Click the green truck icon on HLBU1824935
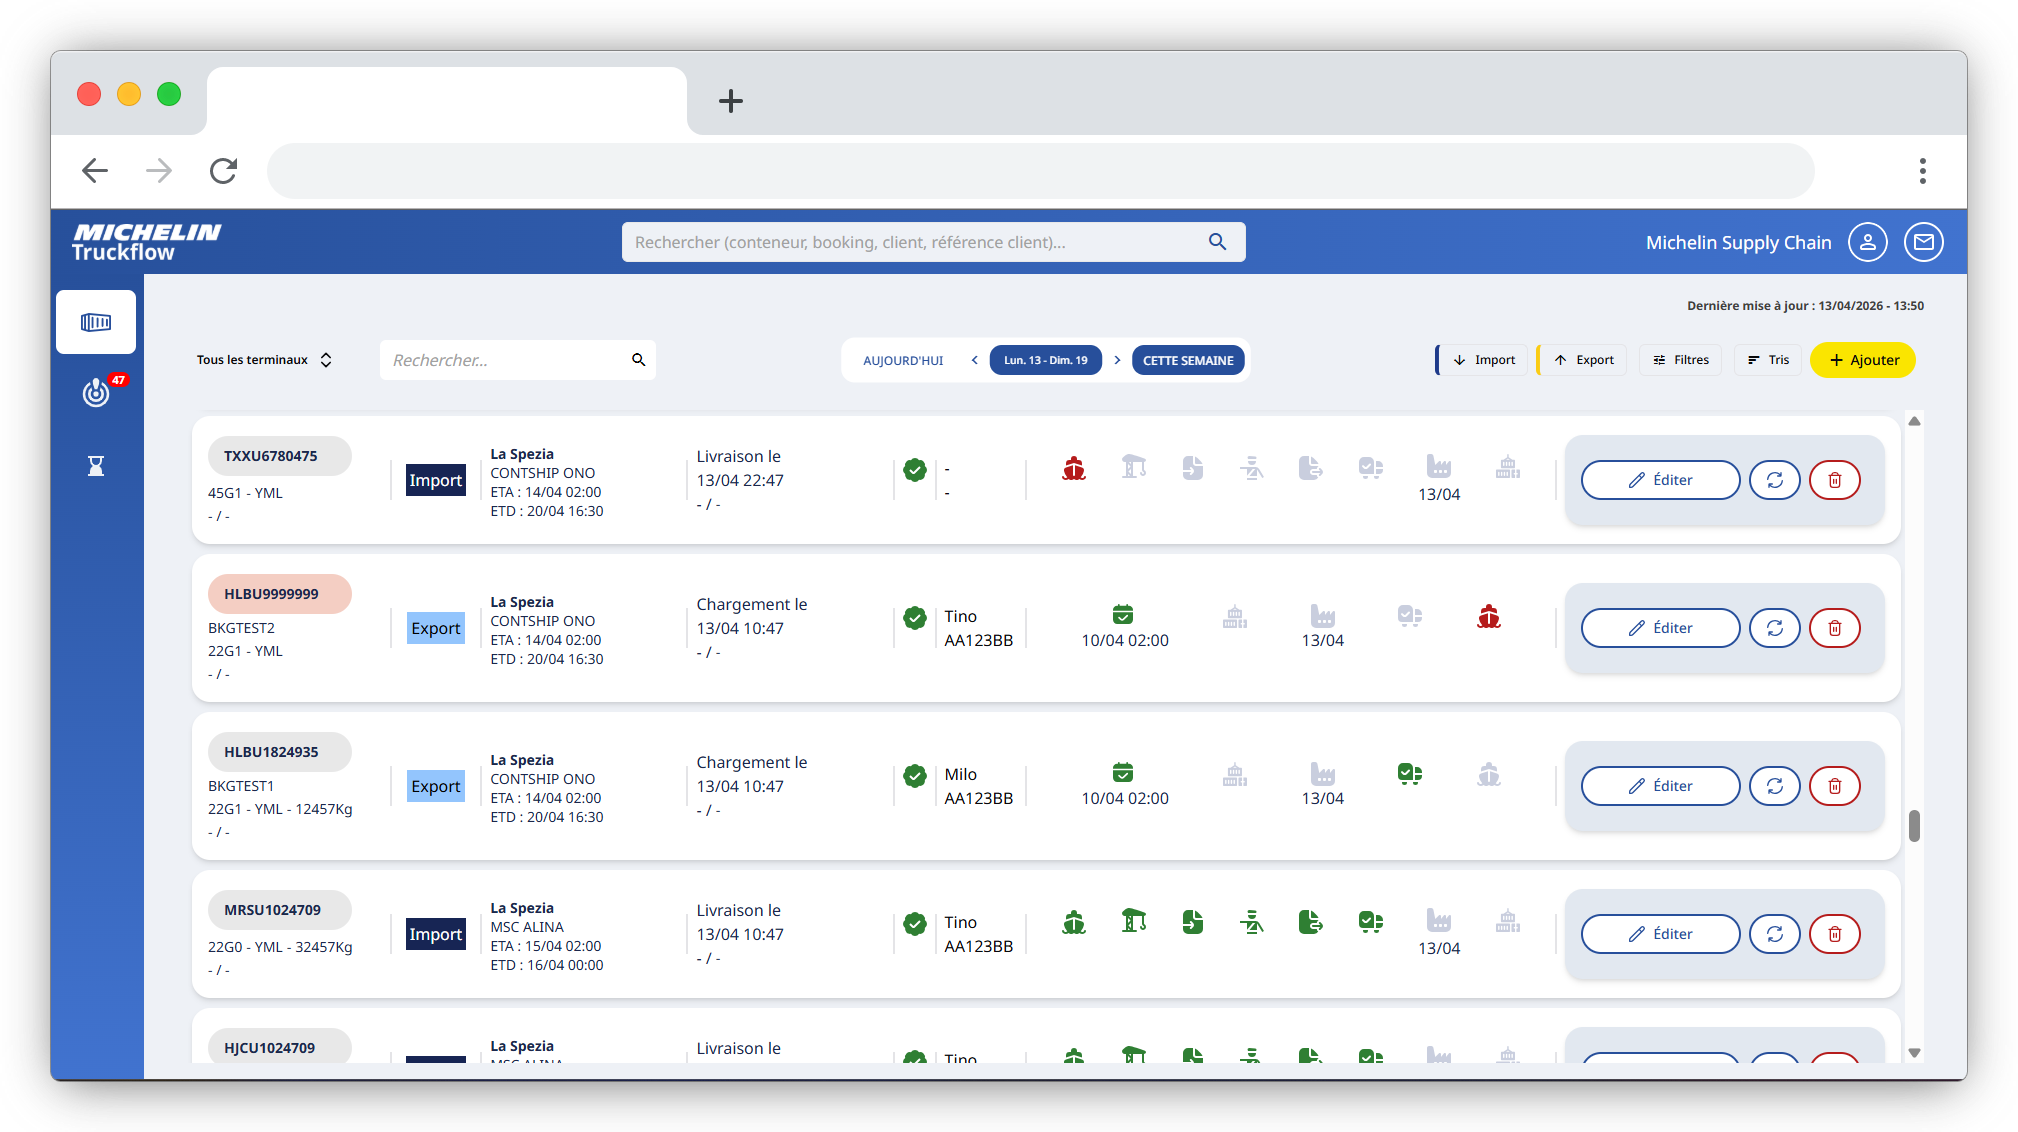This screenshot has height=1132, width=2018. [x=1410, y=774]
